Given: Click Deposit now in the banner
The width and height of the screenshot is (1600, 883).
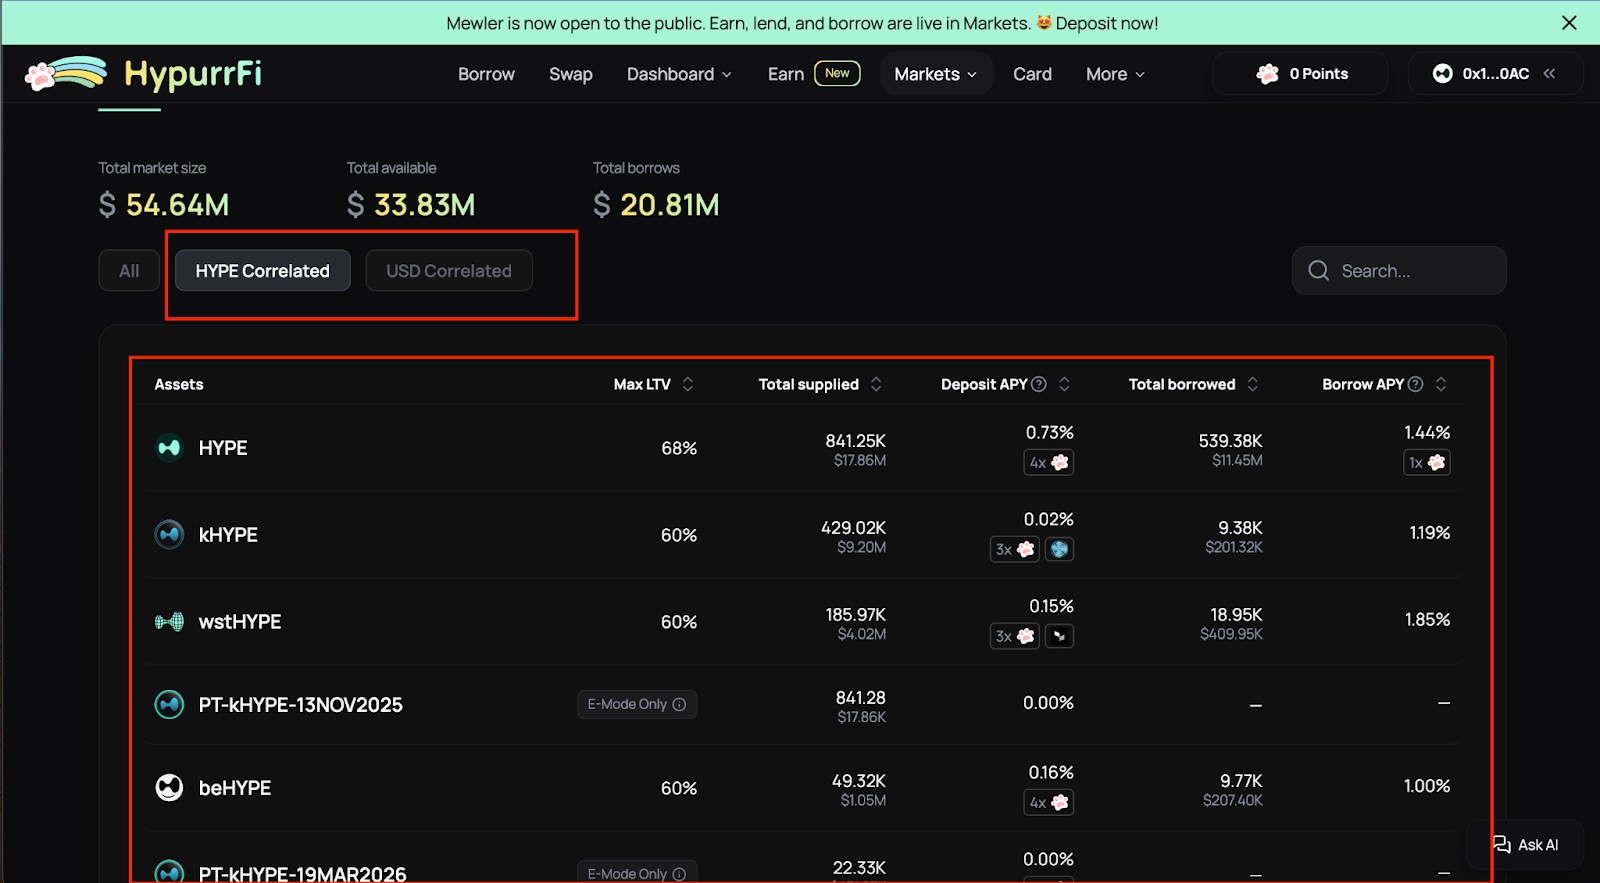Looking at the screenshot, I should click(1106, 23).
